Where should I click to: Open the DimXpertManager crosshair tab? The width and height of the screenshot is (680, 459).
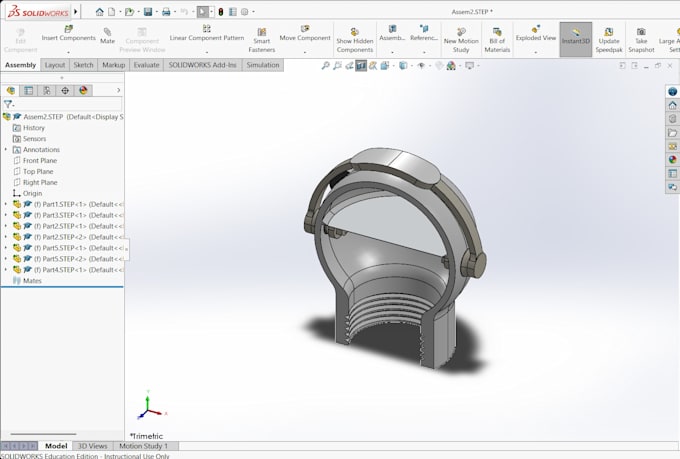point(65,90)
